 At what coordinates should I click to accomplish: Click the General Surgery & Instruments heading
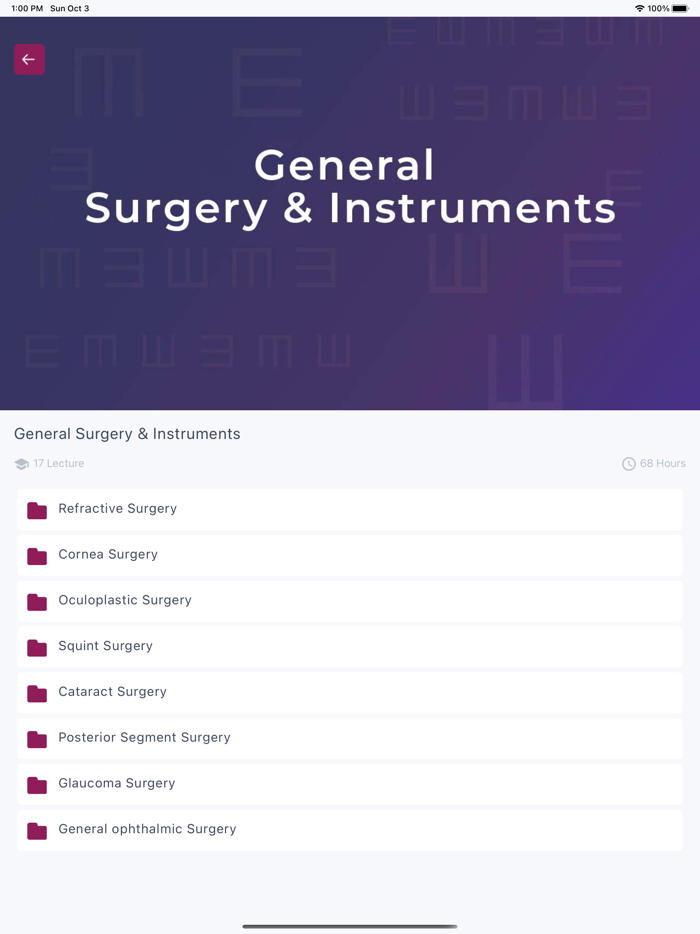[127, 434]
